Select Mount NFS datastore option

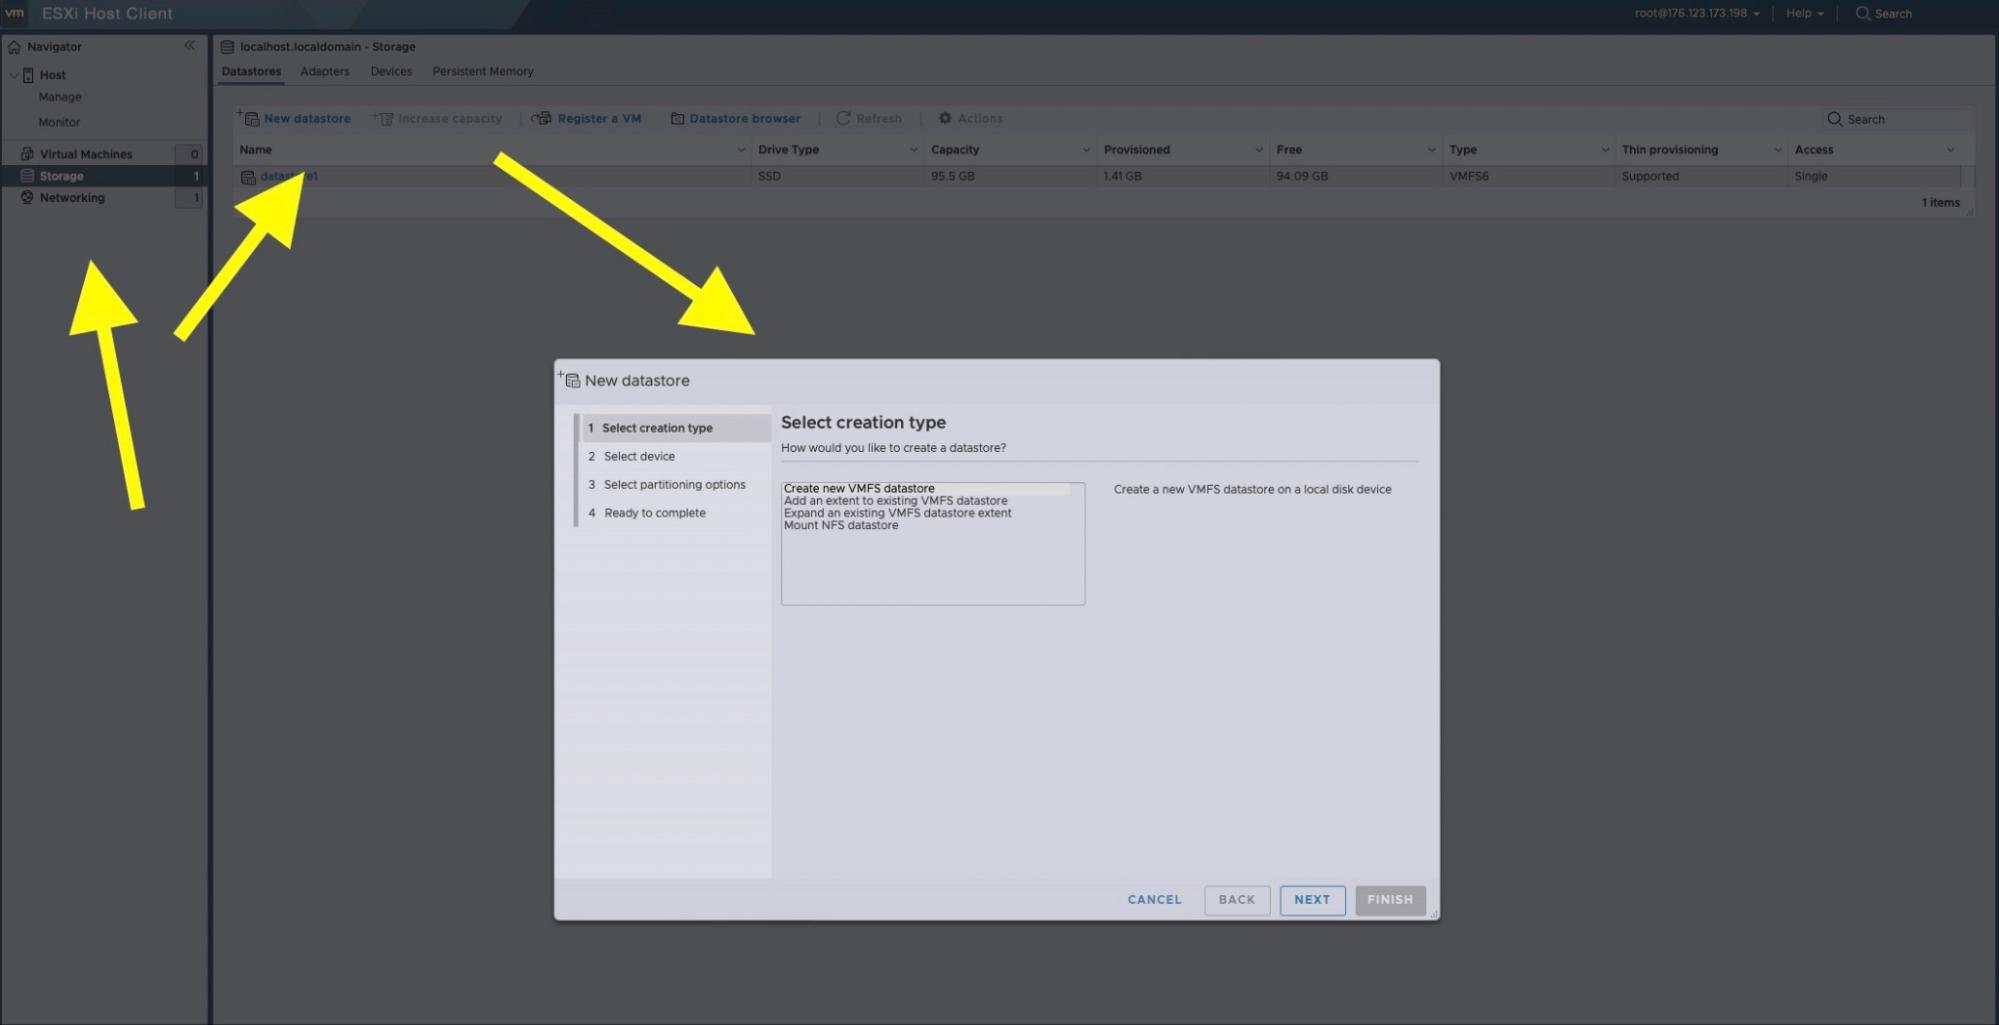click(x=841, y=525)
